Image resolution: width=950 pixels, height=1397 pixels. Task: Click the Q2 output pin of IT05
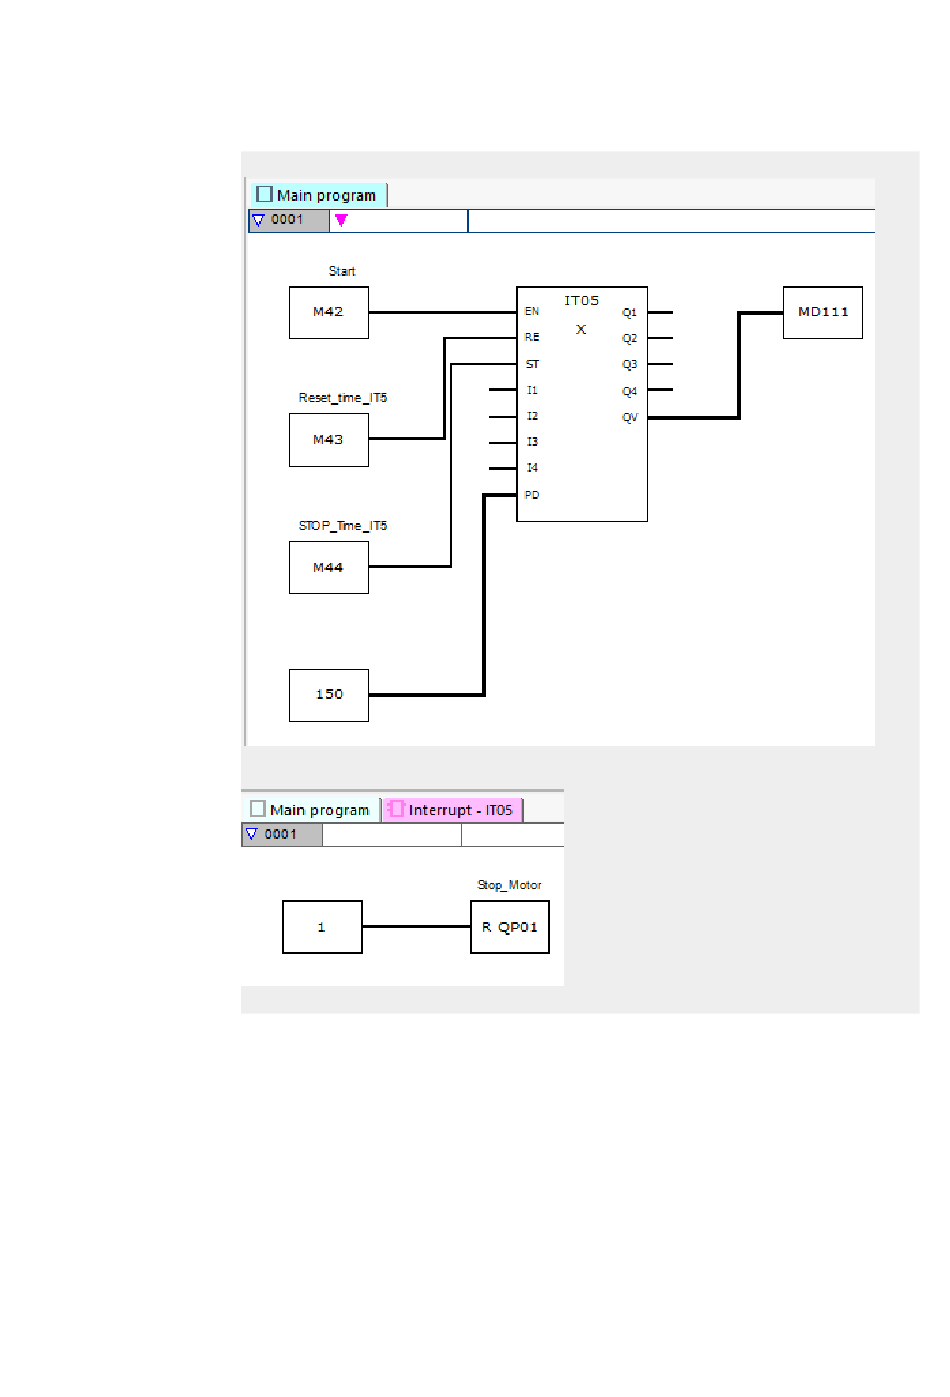pyautogui.click(x=629, y=339)
